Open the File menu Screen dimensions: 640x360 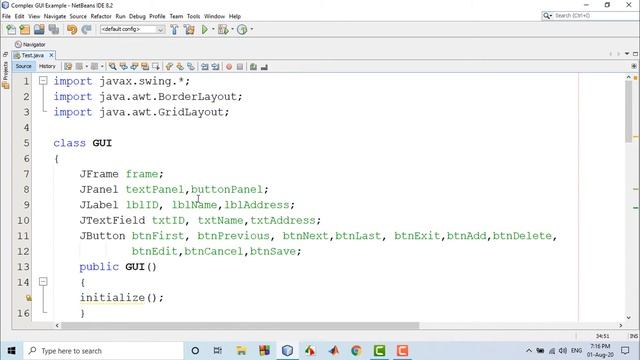point(6,16)
